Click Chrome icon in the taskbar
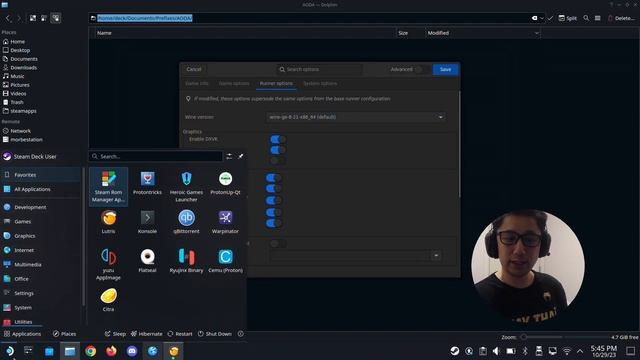Image resolution: width=640 pixels, height=360 pixels. [91, 351]
